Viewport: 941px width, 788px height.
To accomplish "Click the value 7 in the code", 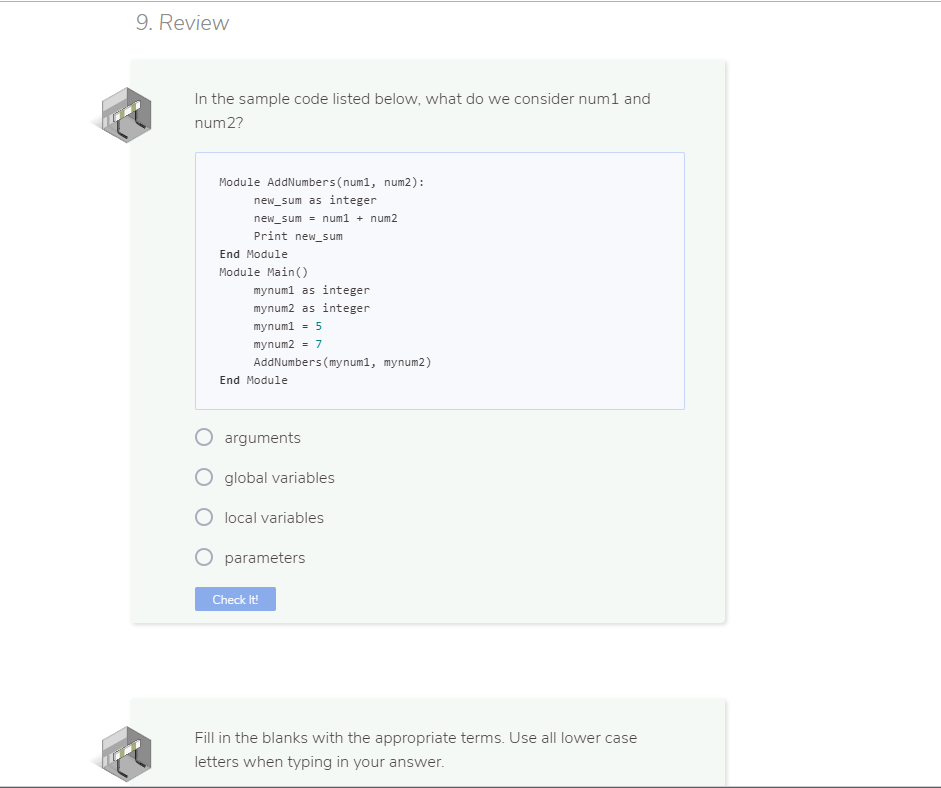I will point(318,344).
